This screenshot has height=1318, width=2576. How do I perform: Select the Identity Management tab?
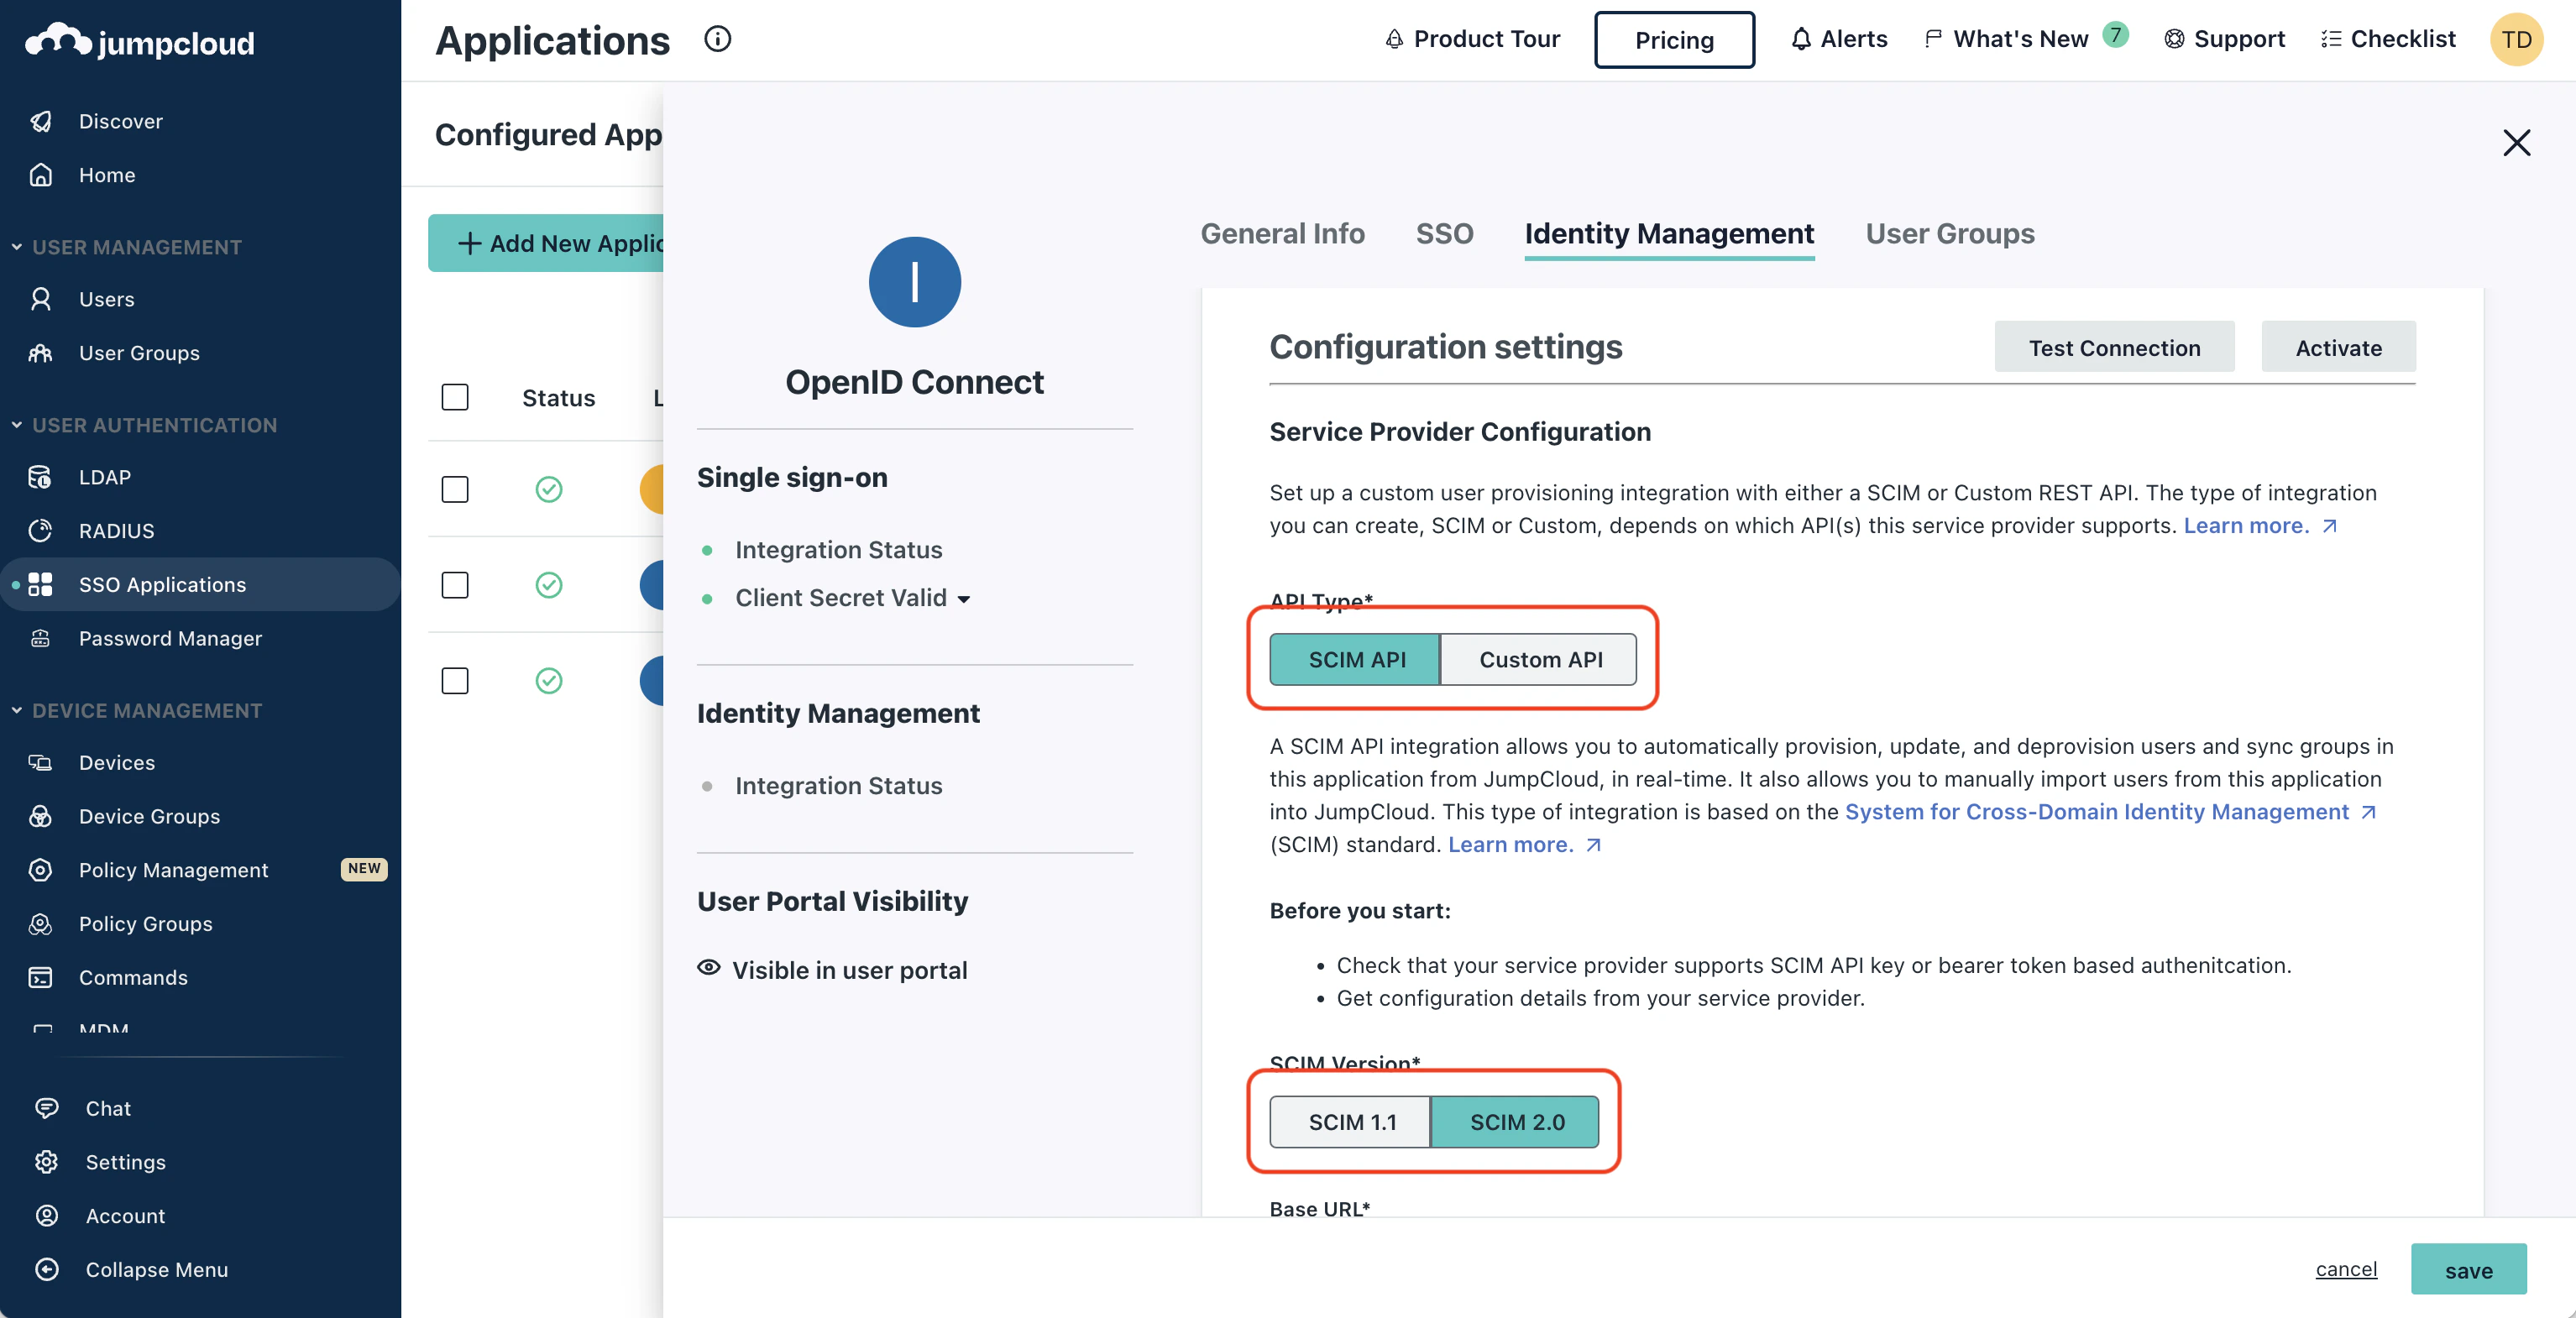coord(1669,234)
